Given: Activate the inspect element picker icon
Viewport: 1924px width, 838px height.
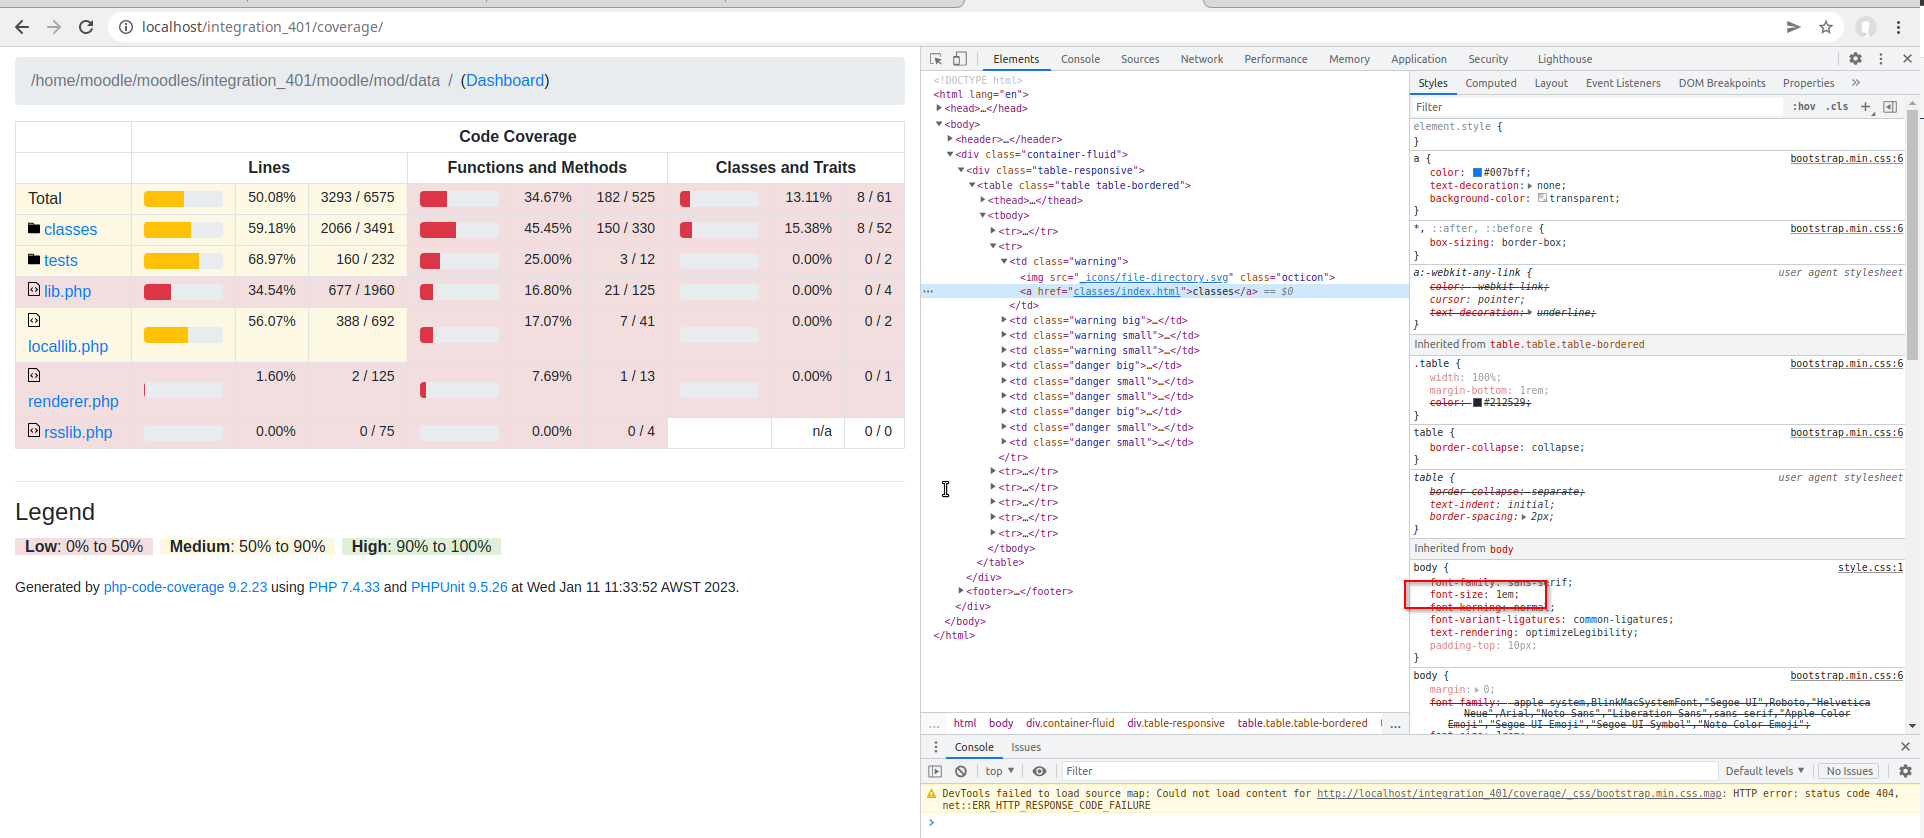Looking at the screenshot, I should pos(936,59).
